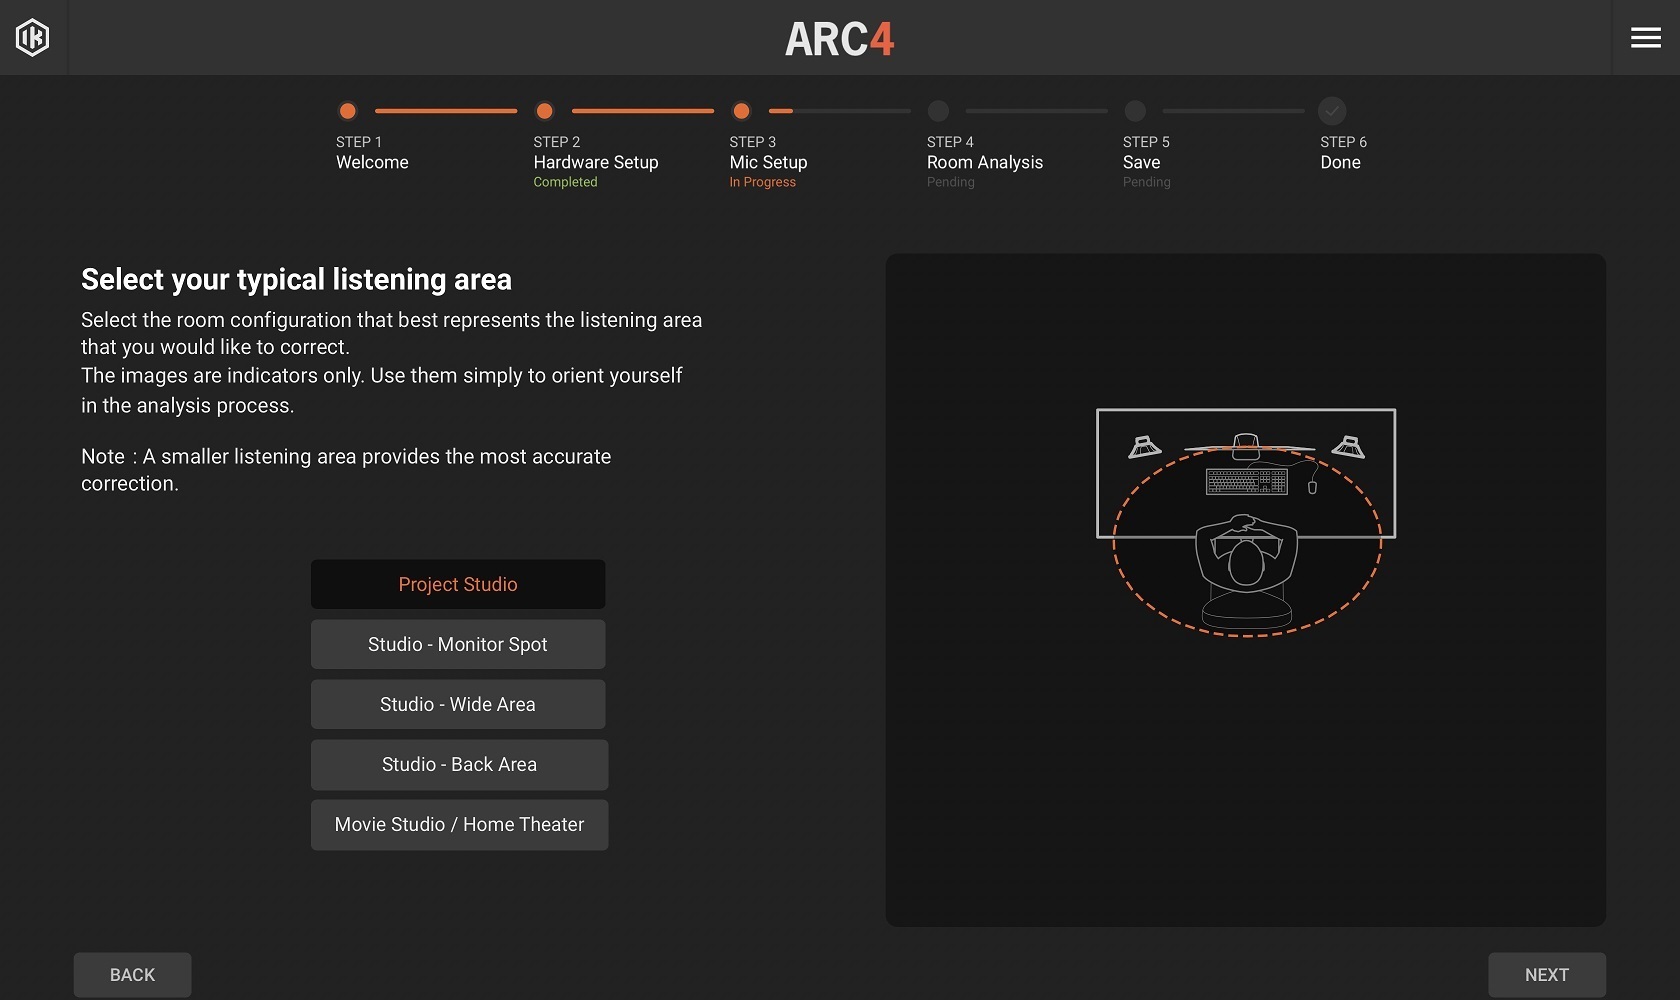Screen dimensions: 1680x1000
Task: Click the Step 4 Room Analysis circle
Action: pos(938,111)
